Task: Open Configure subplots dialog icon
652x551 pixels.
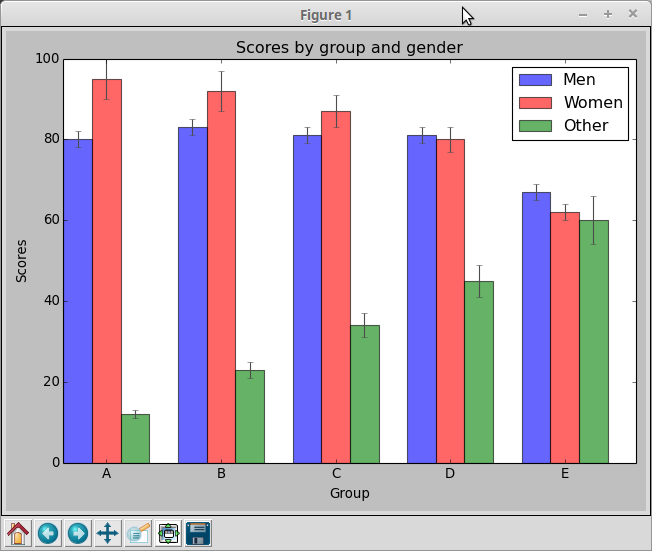Action: point(168,533)
